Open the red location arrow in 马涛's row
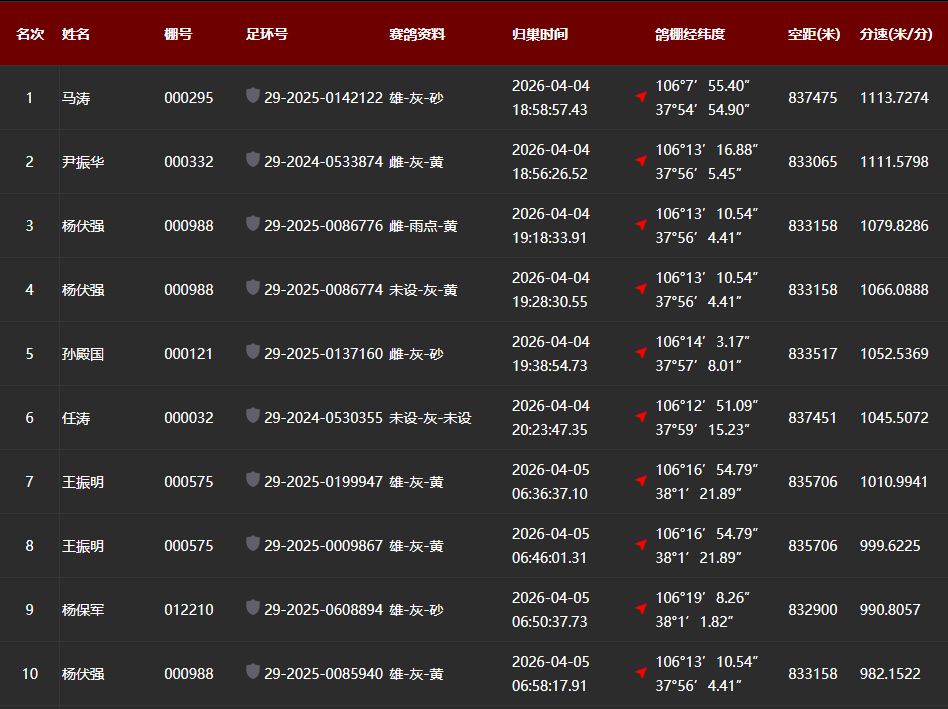The image size is (948, 709). (641, 97)
